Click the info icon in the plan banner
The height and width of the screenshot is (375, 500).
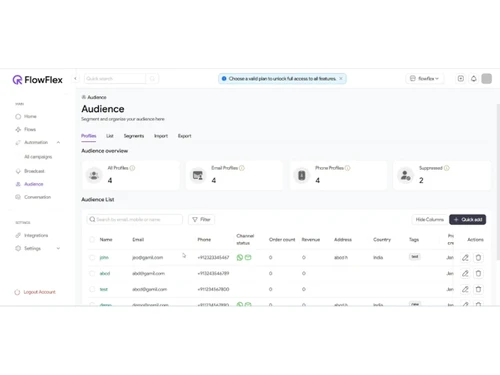point(224,79)
